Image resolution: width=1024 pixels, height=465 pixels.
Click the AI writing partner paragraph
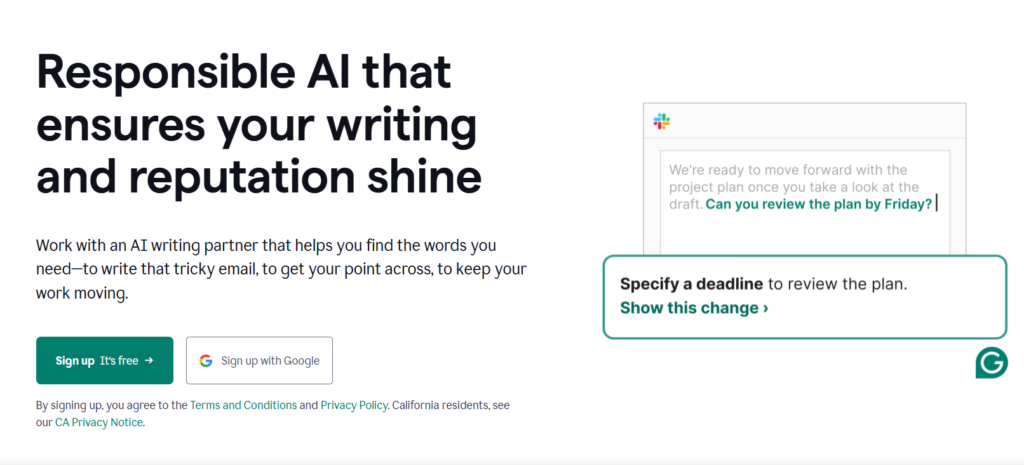coord(281,270)
